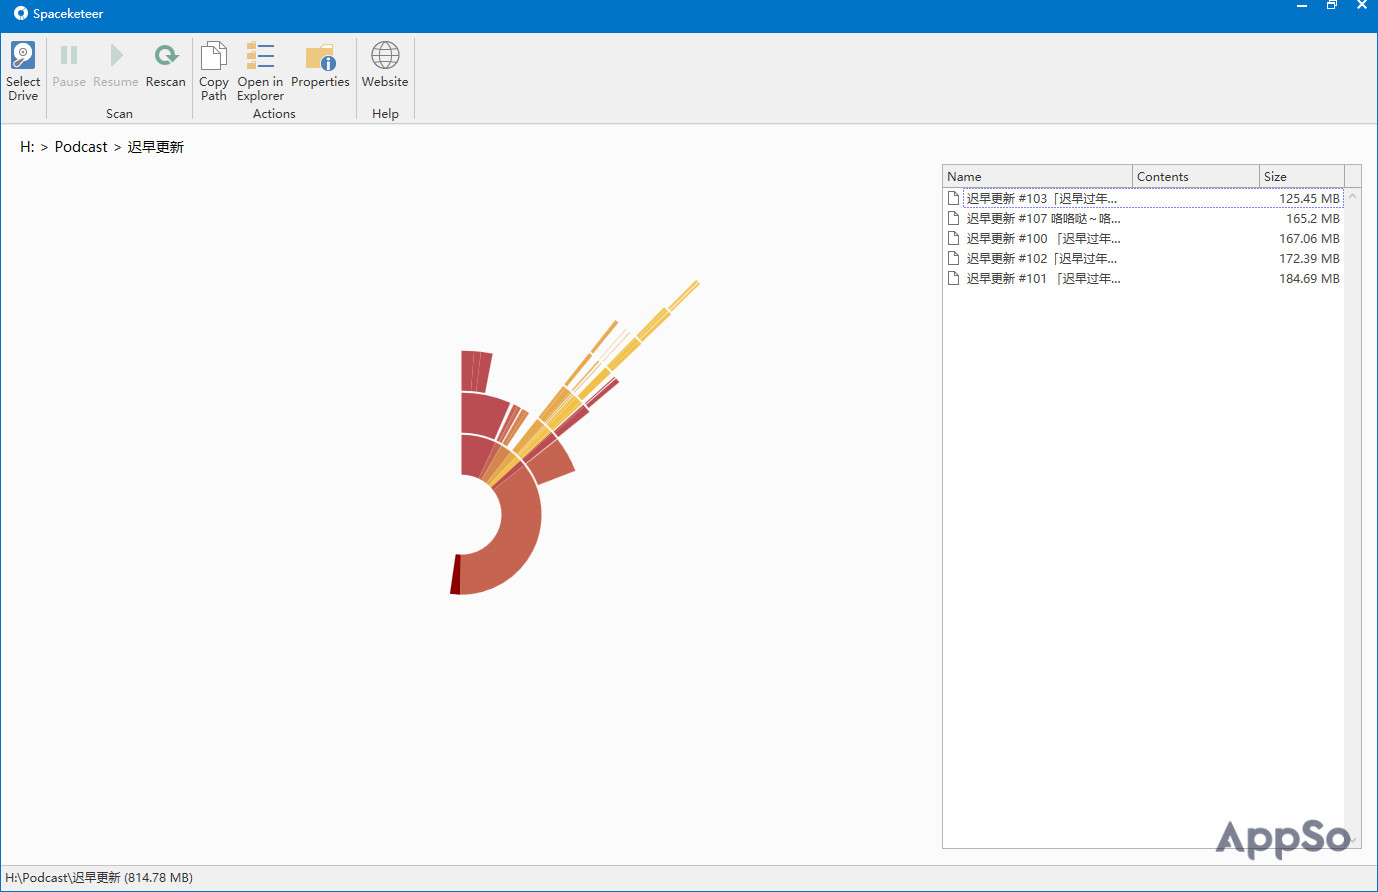
Task: Navigate to H: in the breadcrumb
Action: tap(27, 147)
